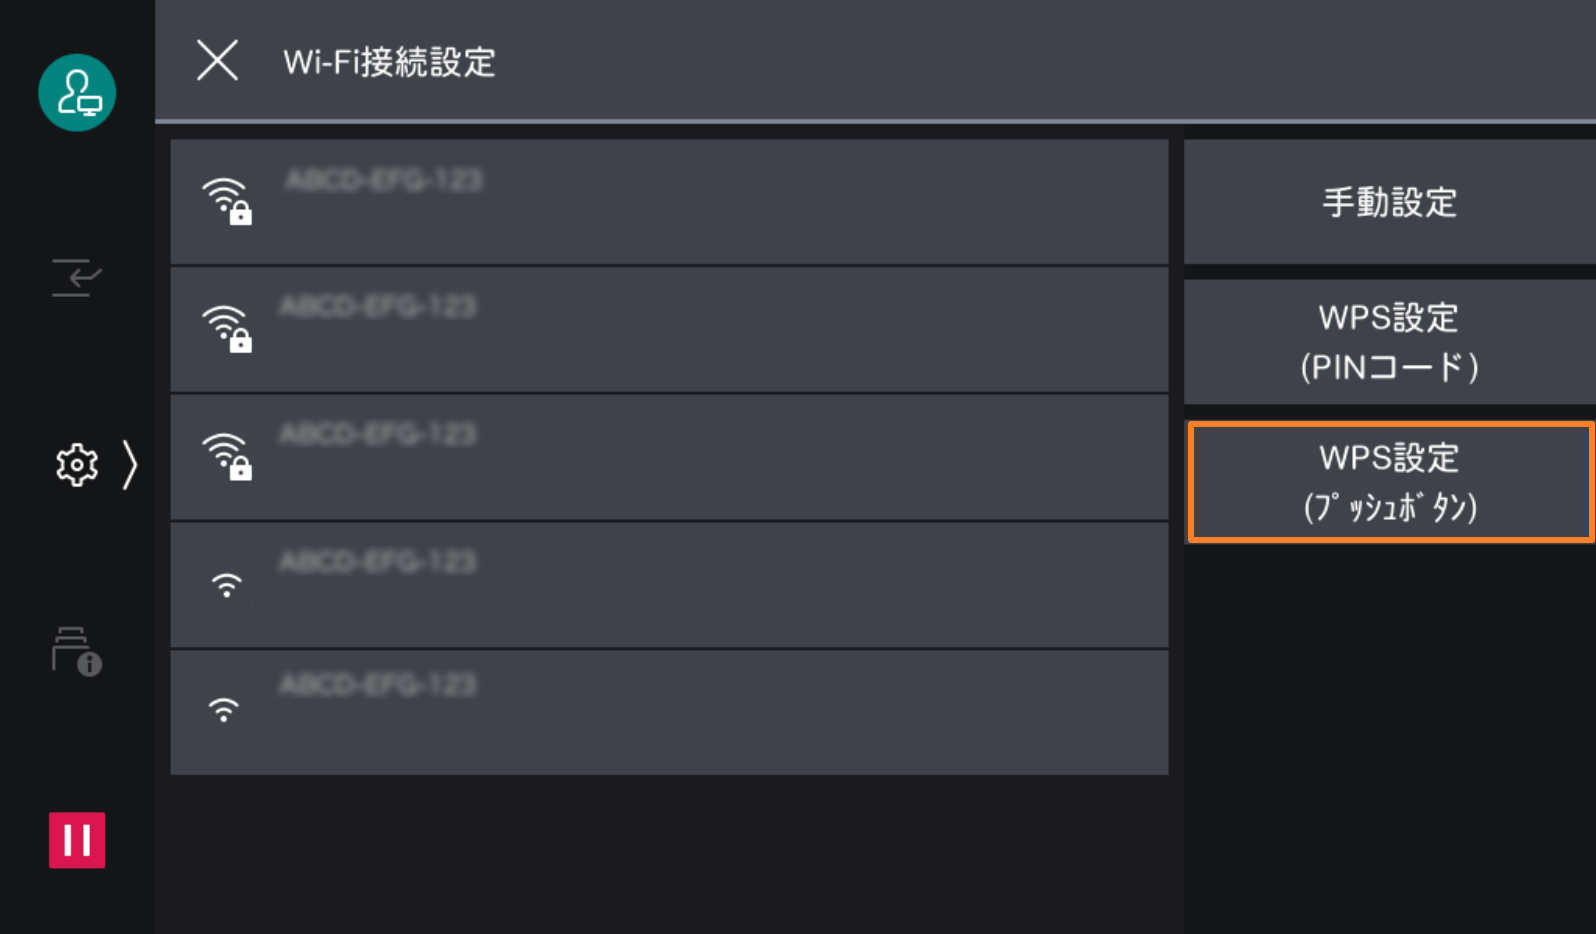This screenshot has width=1596, height=934.
Task: Open the printer device information icon
Action: click(77, 652)
